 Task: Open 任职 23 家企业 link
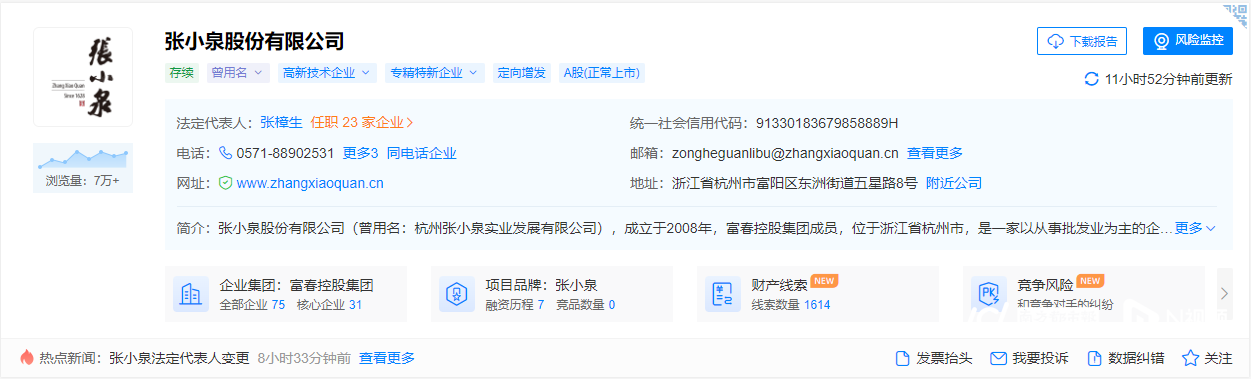(362, 123)
